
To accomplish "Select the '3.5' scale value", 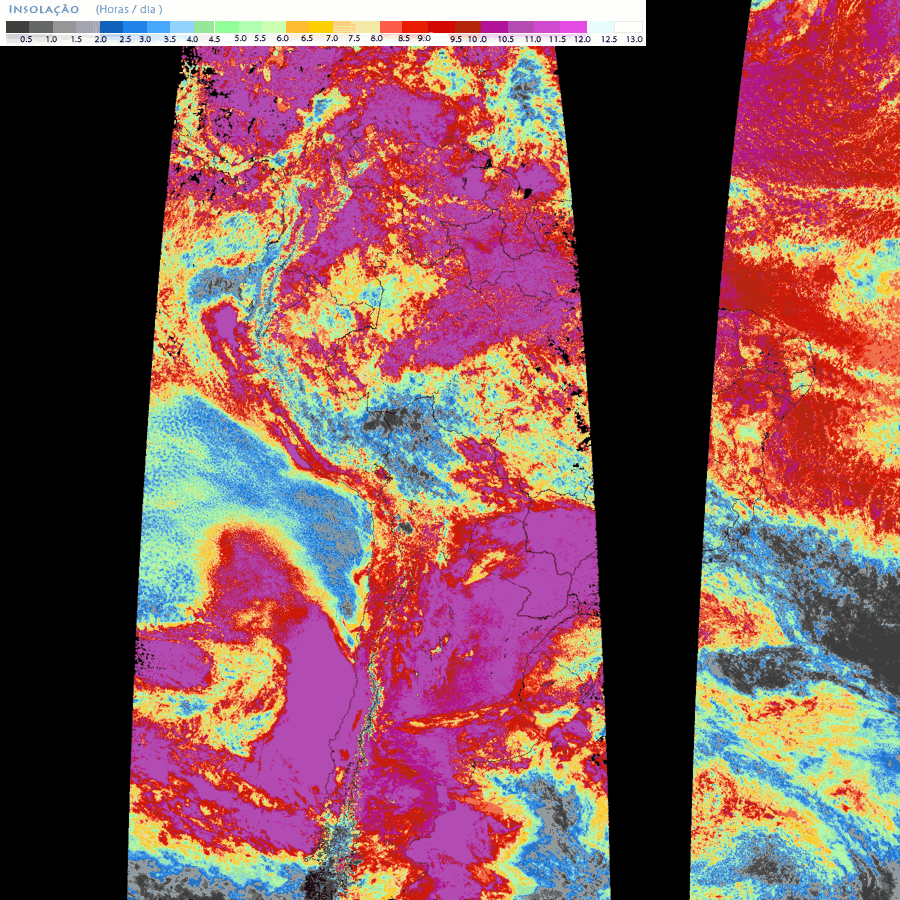I will click(x=170, y=39).
